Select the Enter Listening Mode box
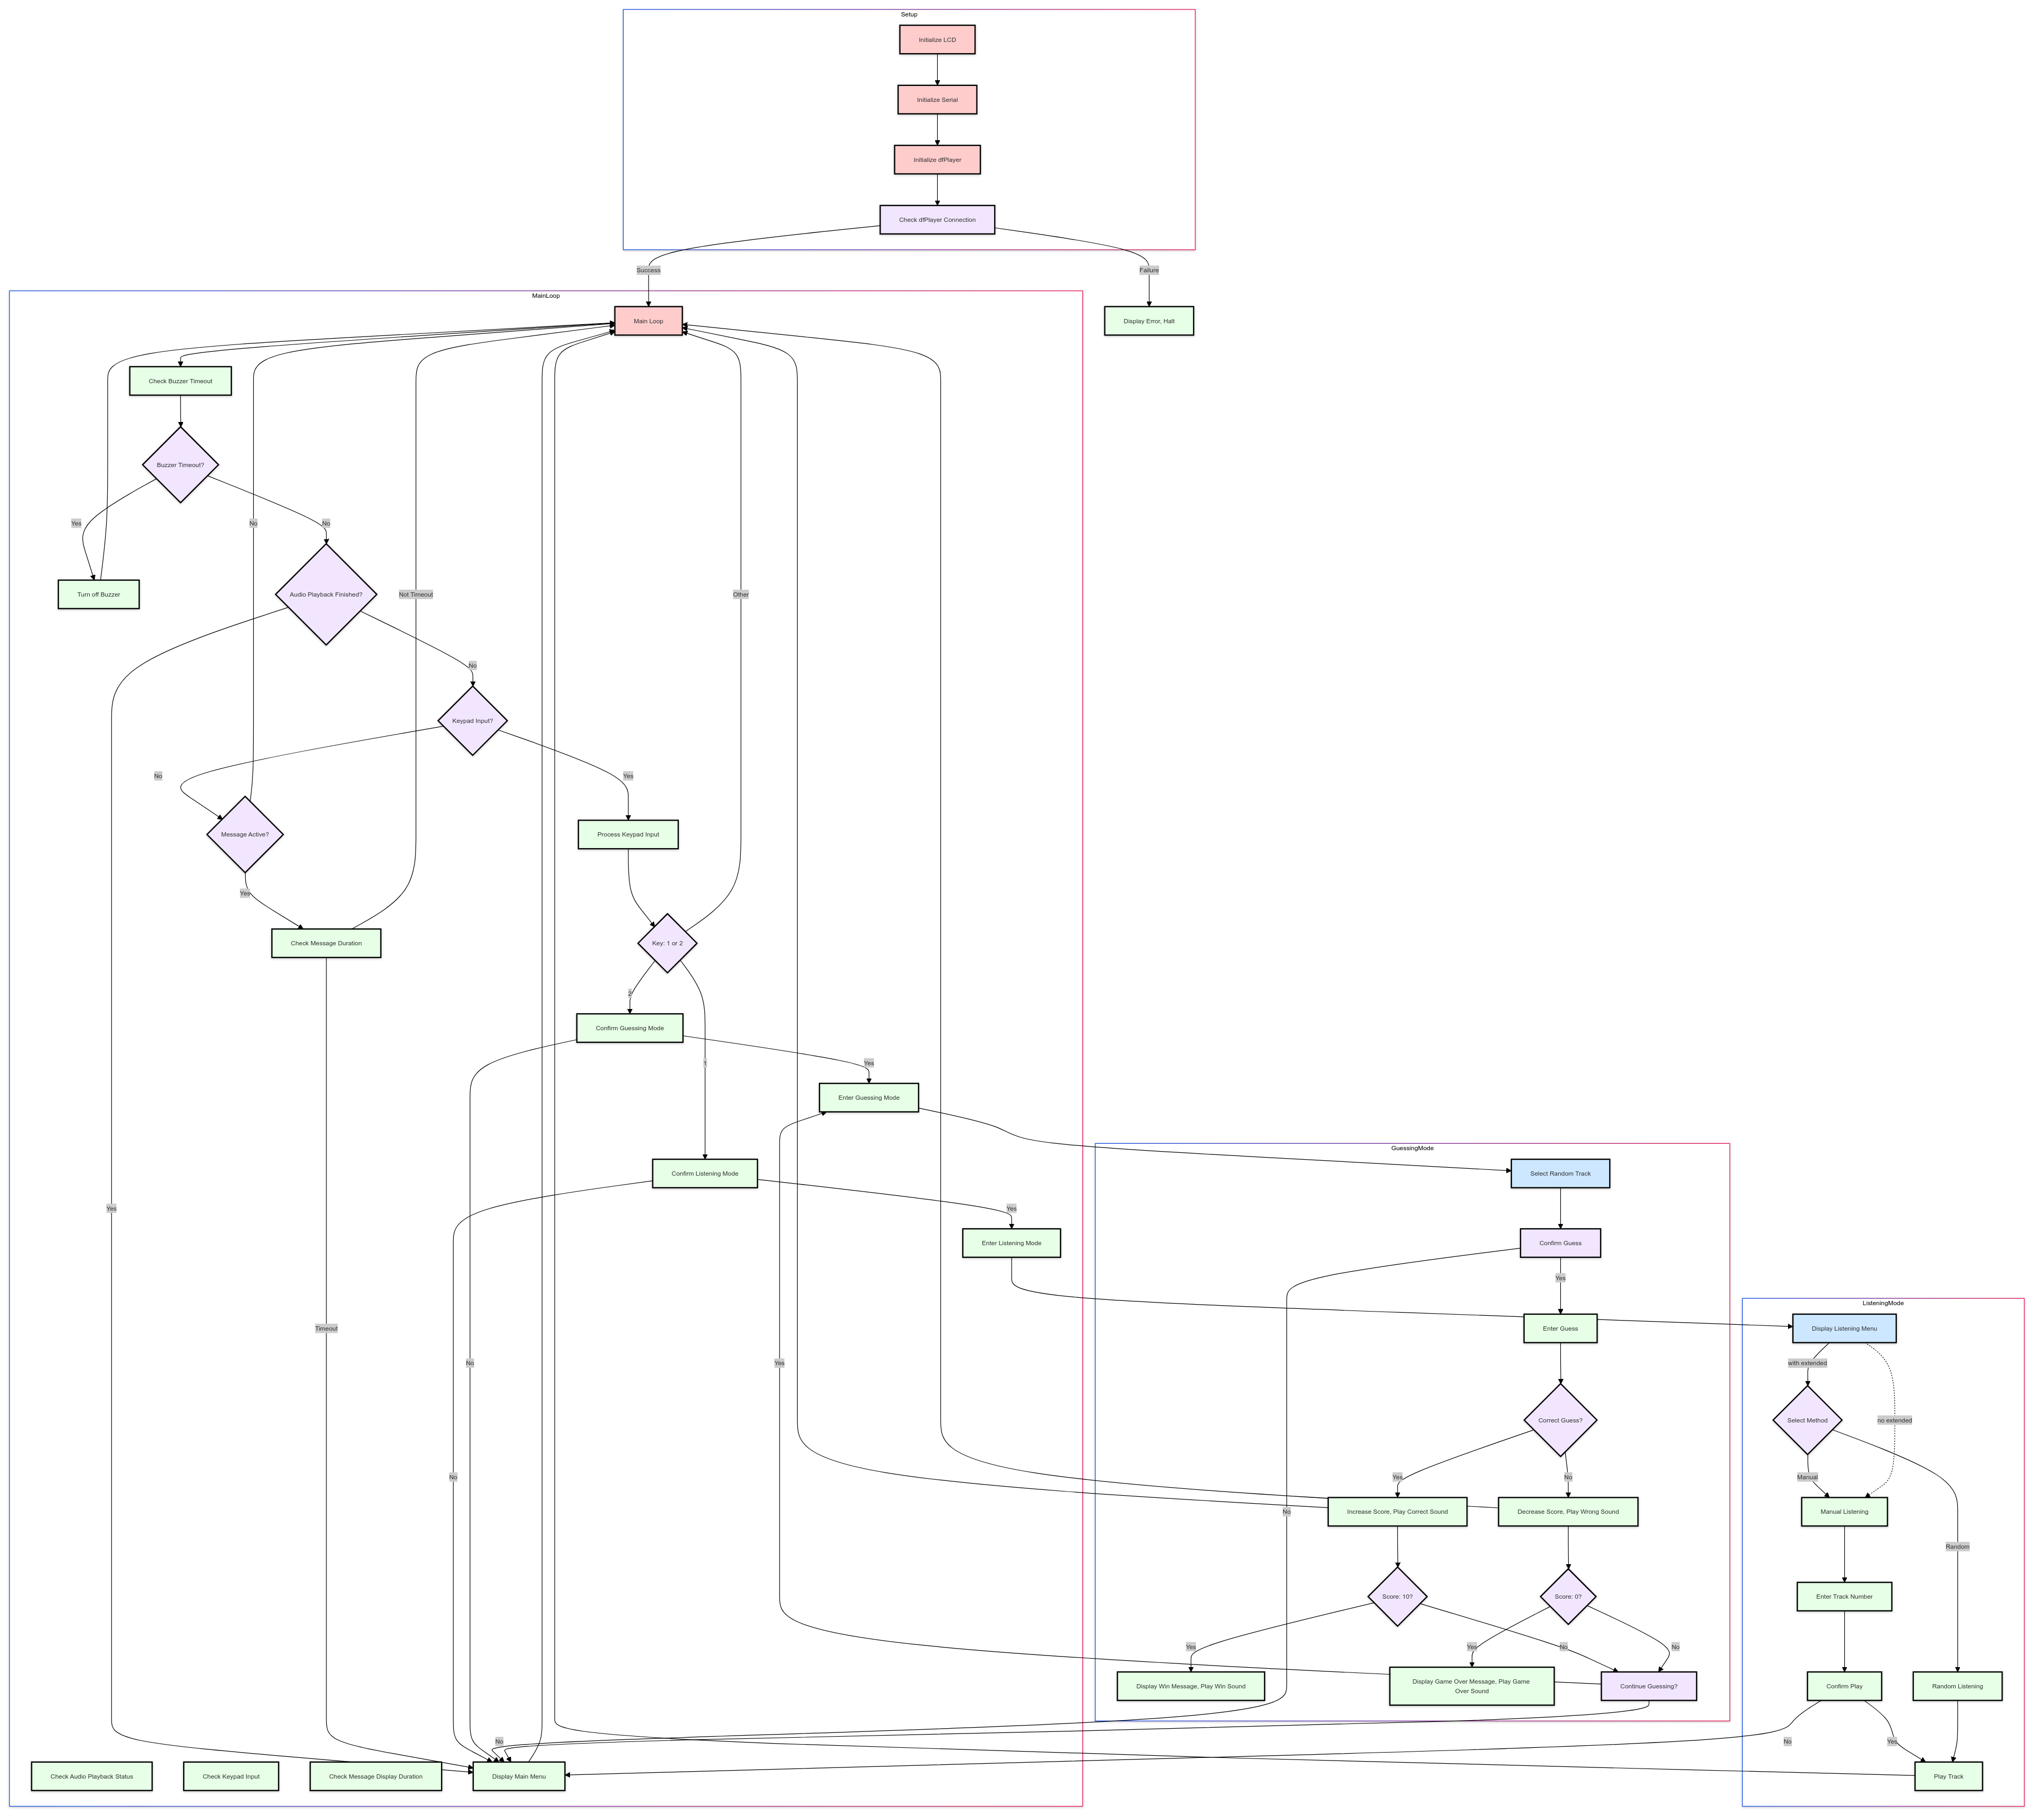Screen dimensions: 2038x1820 coord(1011,1243)
